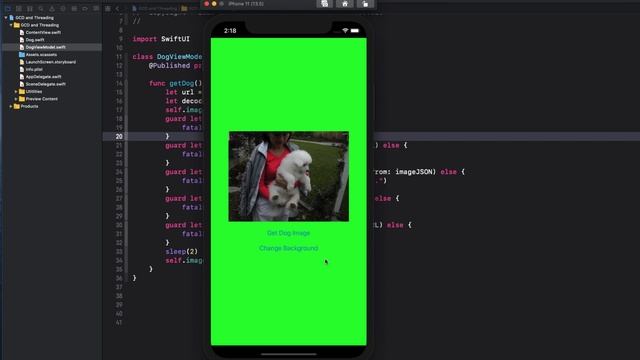Open the Test navigator icon

pyautogui.click(x=63, y=8)
